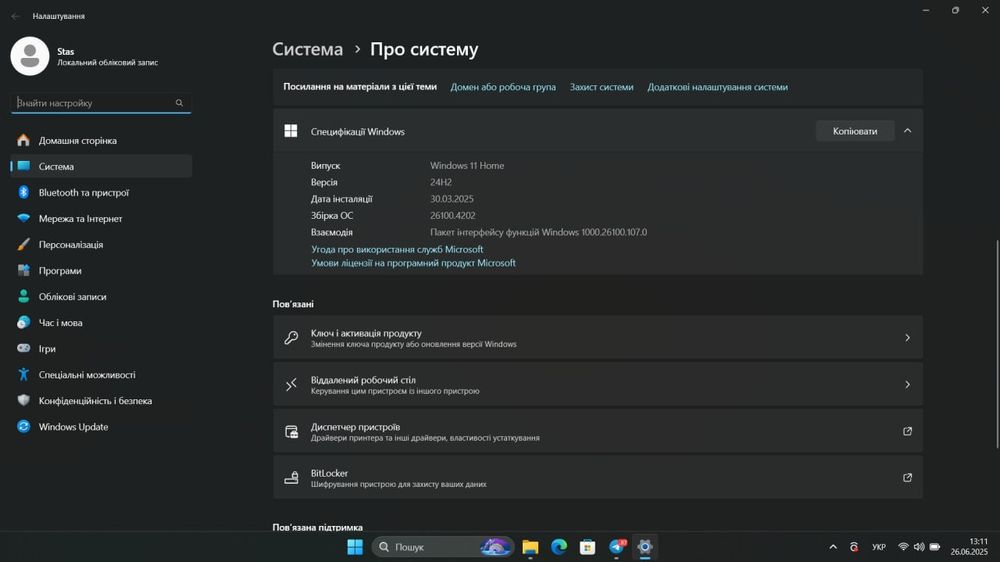Click chevron on Віддалений робочий стіл row
This screenshot has width=1000, height=562.
tap(908, 385)
